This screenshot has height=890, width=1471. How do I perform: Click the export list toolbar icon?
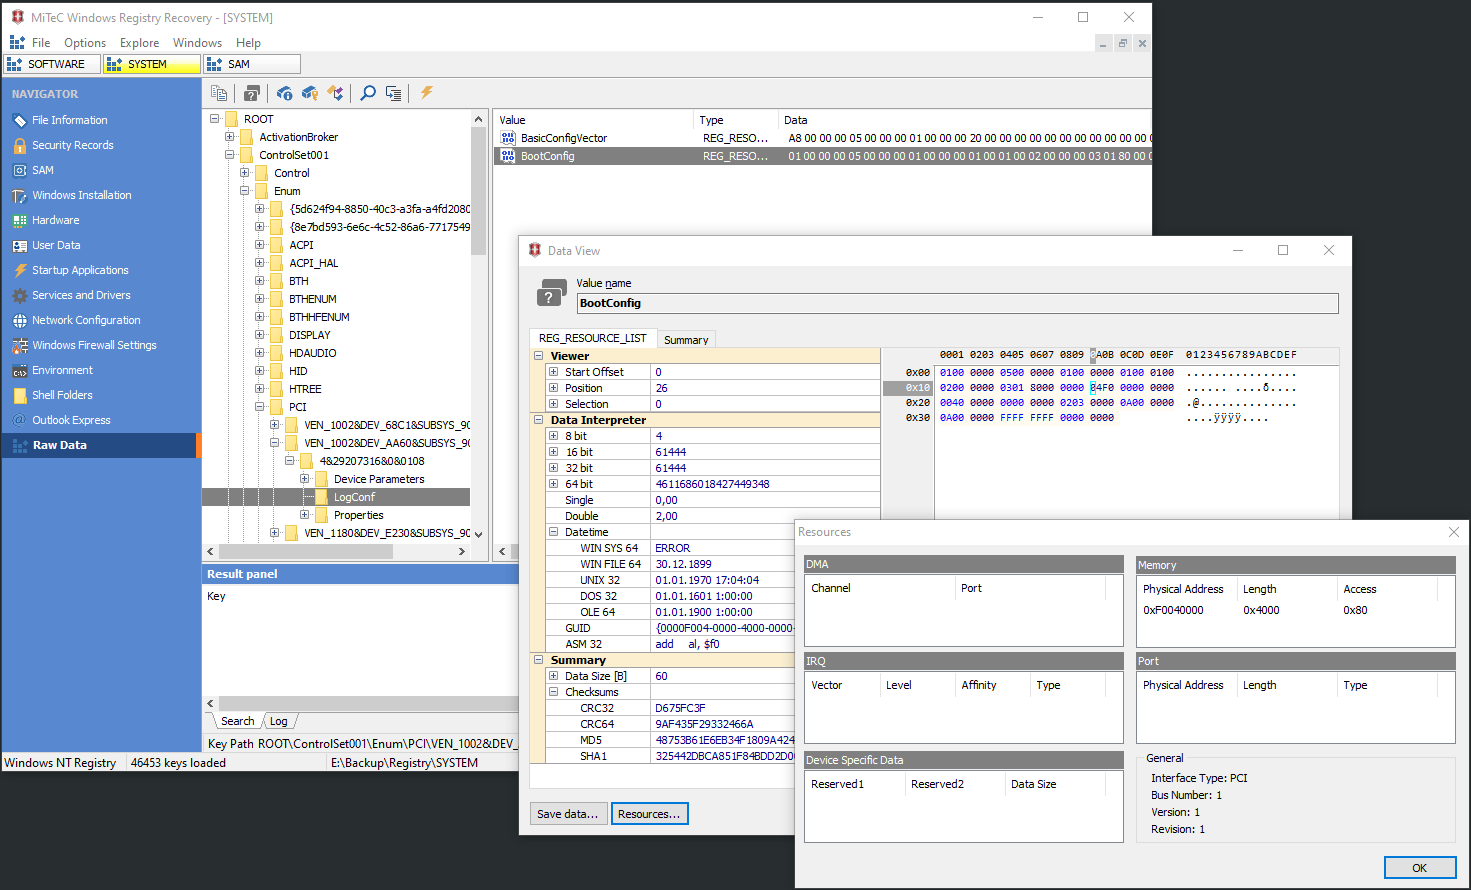(393, 93)
